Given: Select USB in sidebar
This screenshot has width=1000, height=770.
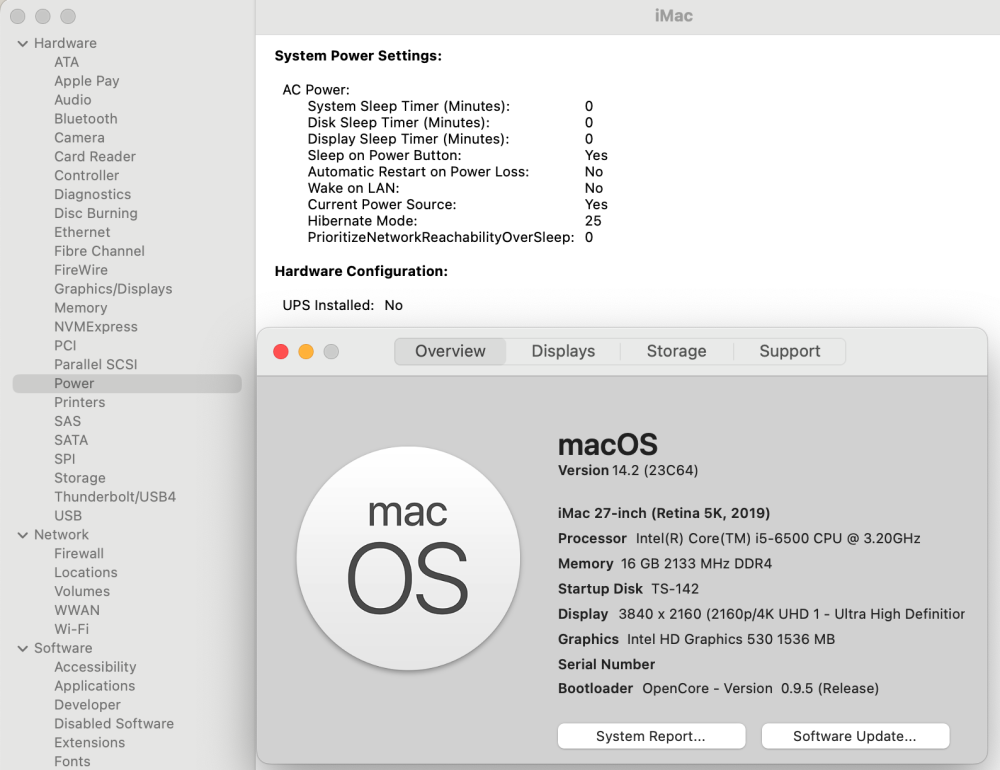Looking at the screenshot, I should click(x=68, y=516).
